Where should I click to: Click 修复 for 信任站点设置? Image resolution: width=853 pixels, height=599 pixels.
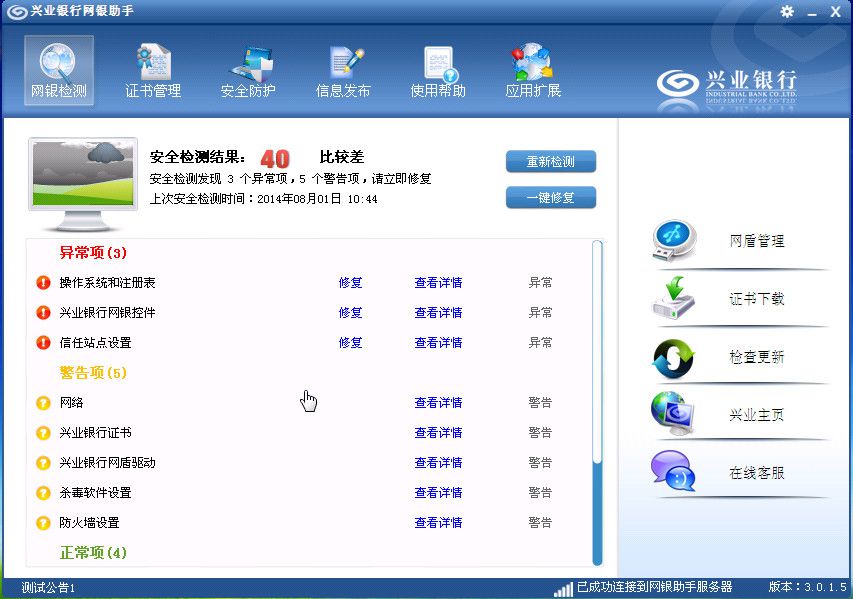[350, 342]
